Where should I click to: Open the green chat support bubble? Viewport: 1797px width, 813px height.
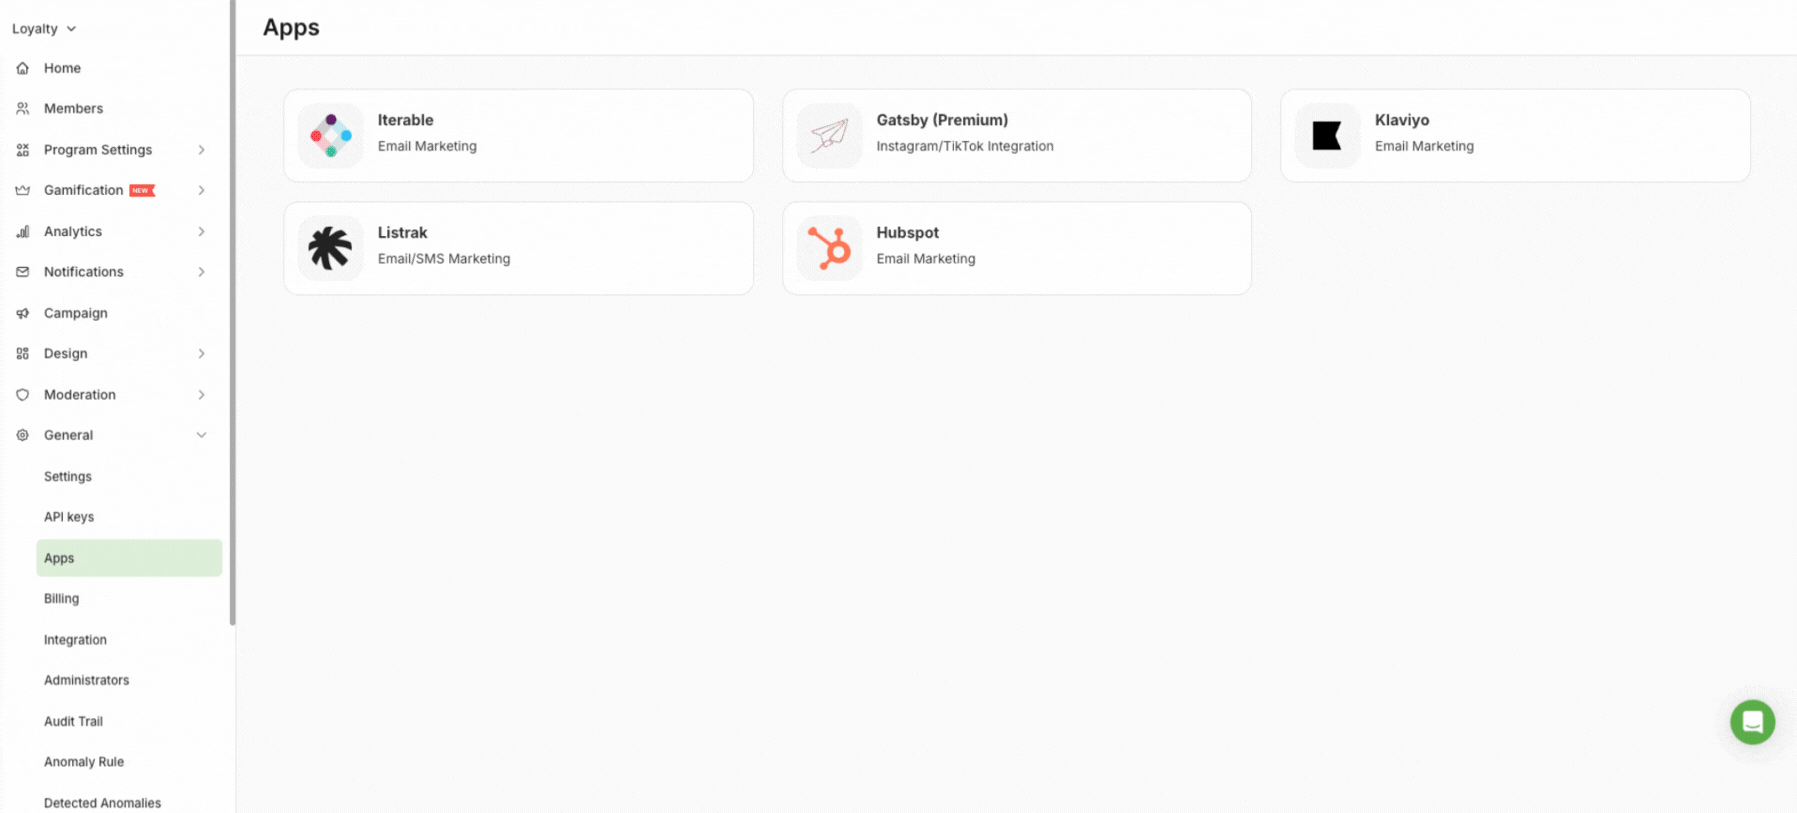1752,722
